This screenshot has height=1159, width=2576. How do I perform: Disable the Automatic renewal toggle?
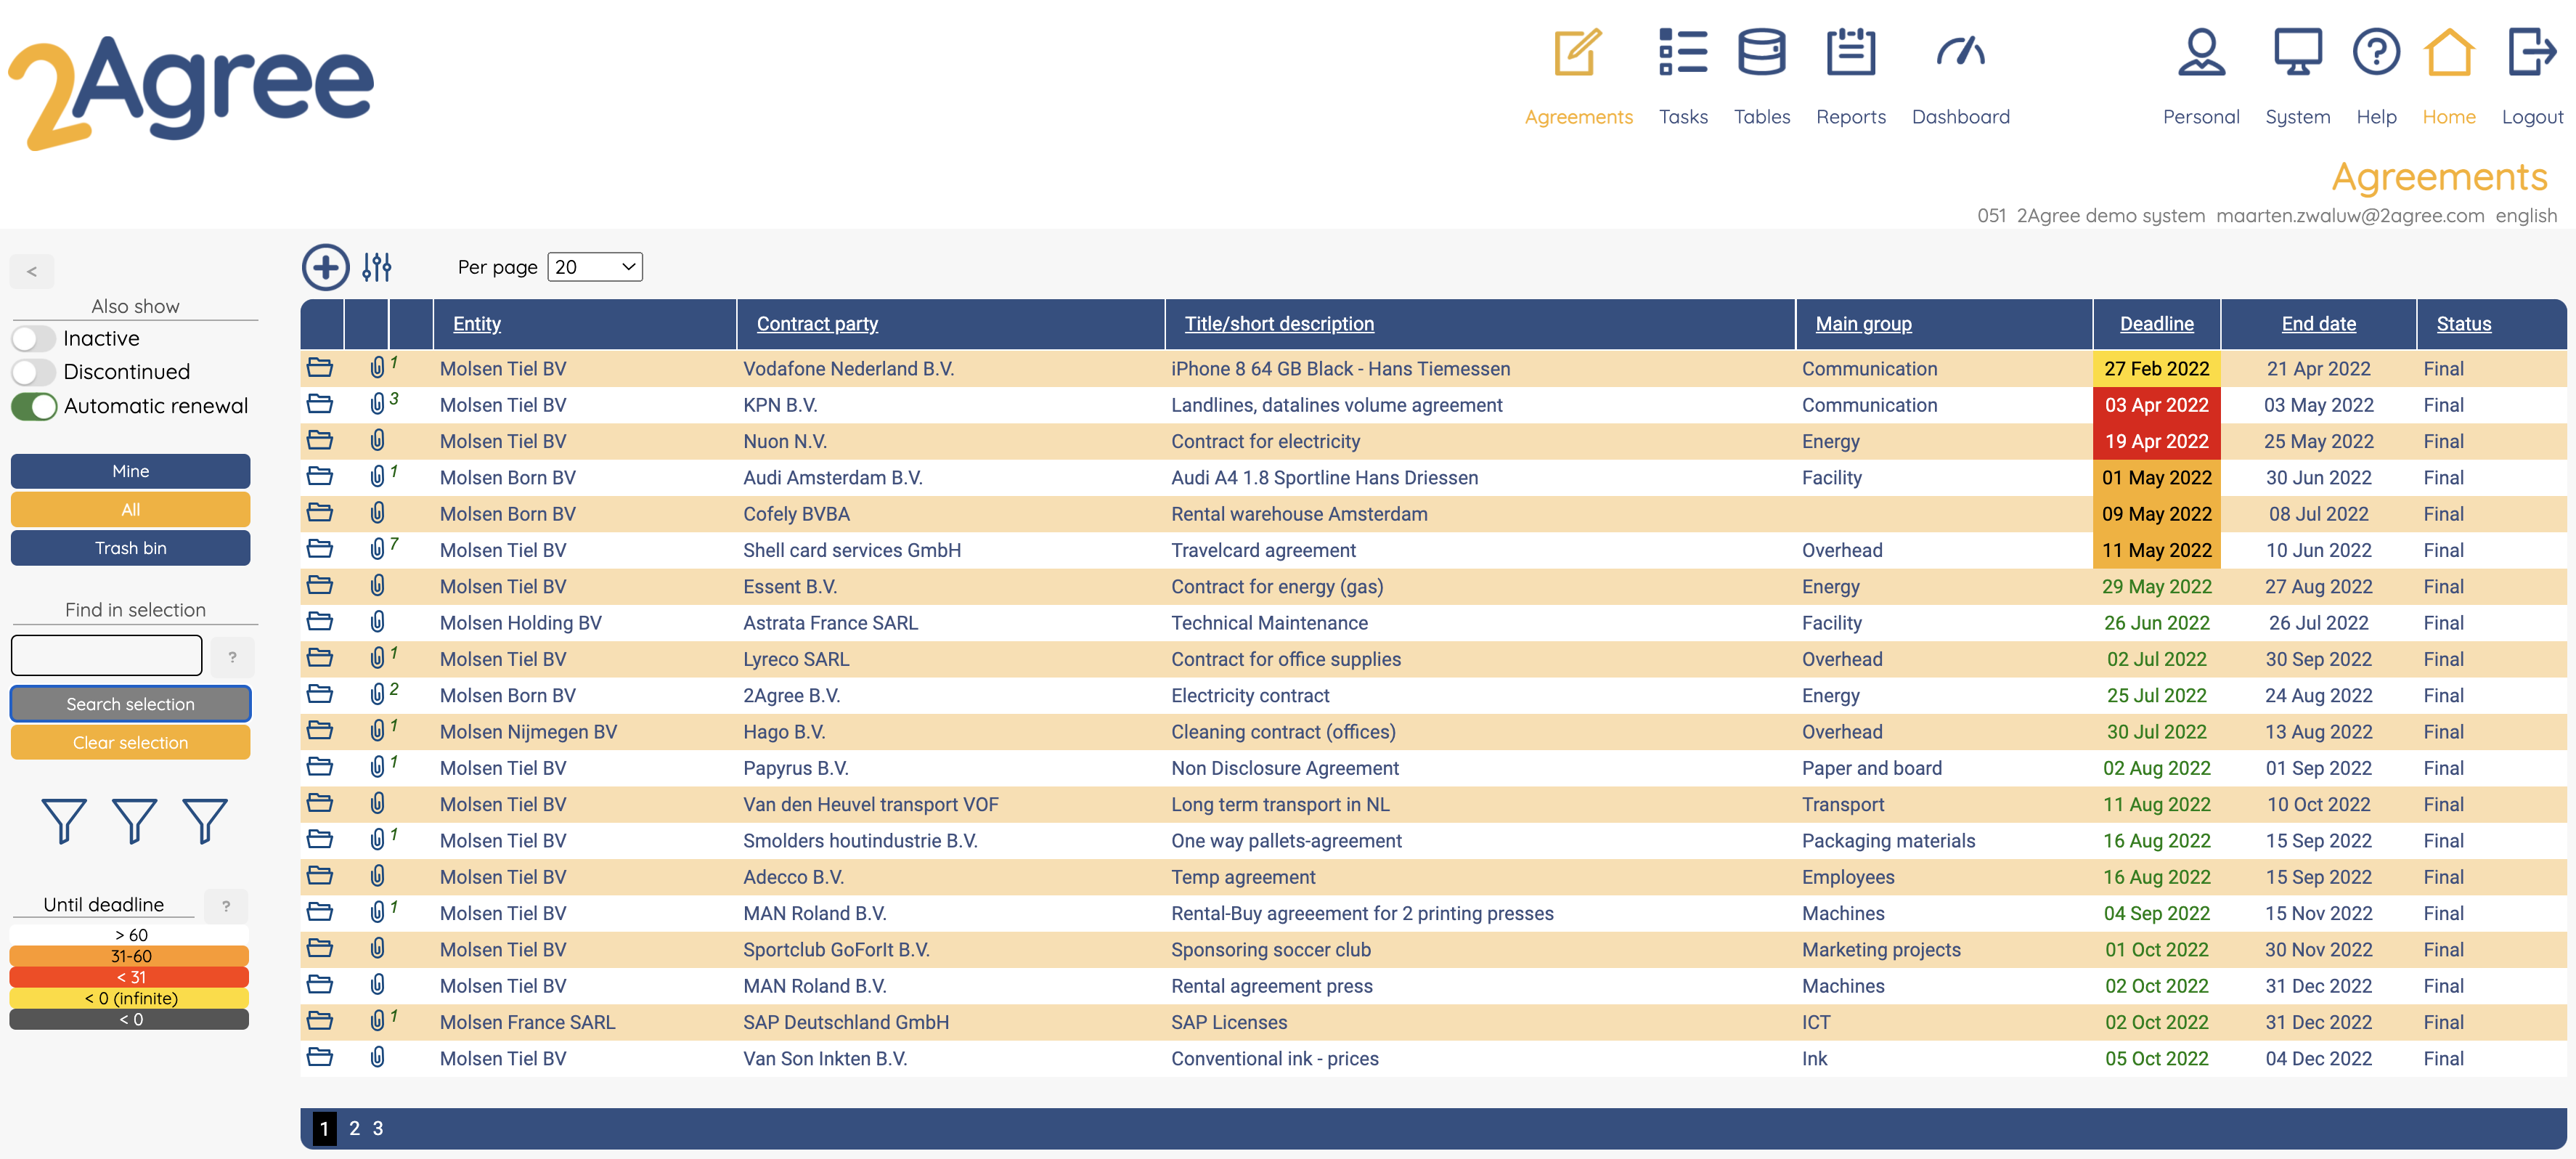[34, 407]
